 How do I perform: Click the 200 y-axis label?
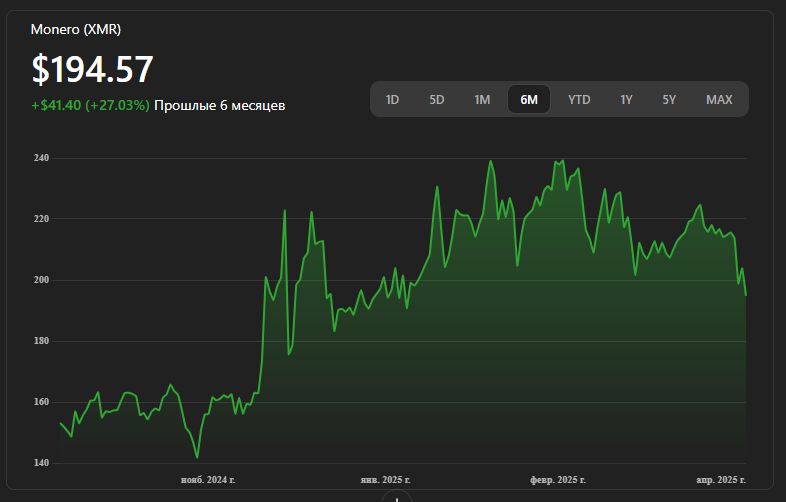point(42,280)
